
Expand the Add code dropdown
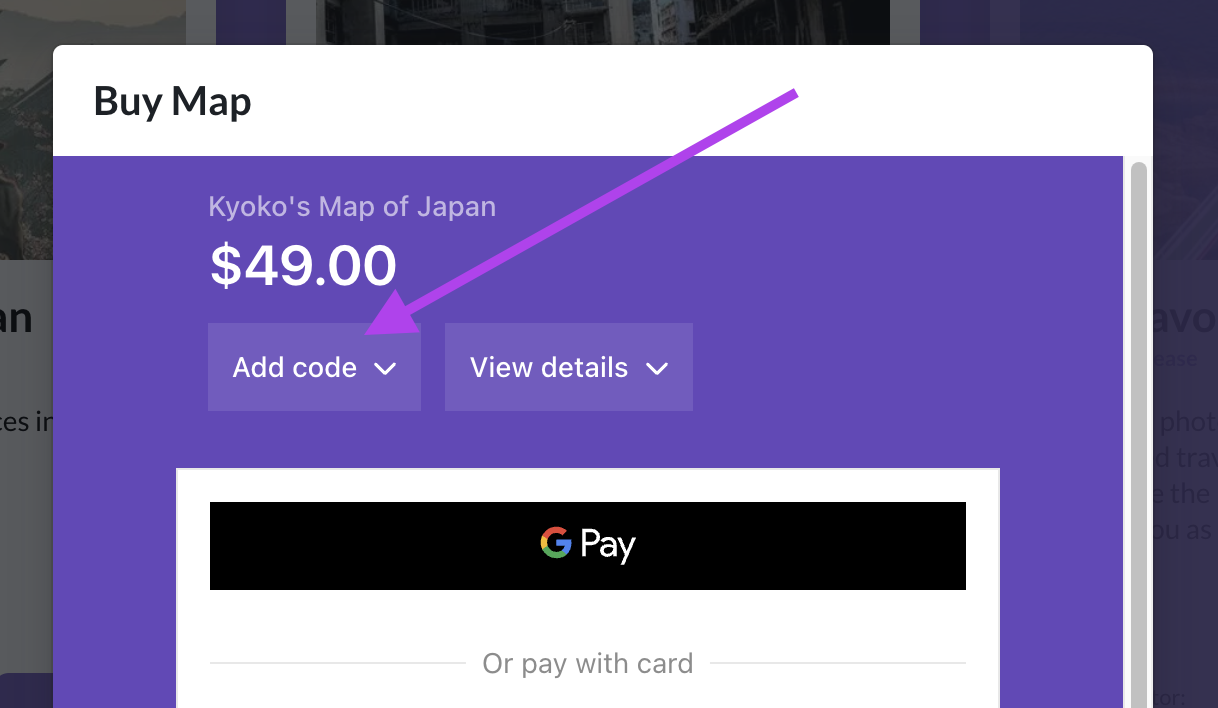[x=314, y=367]
